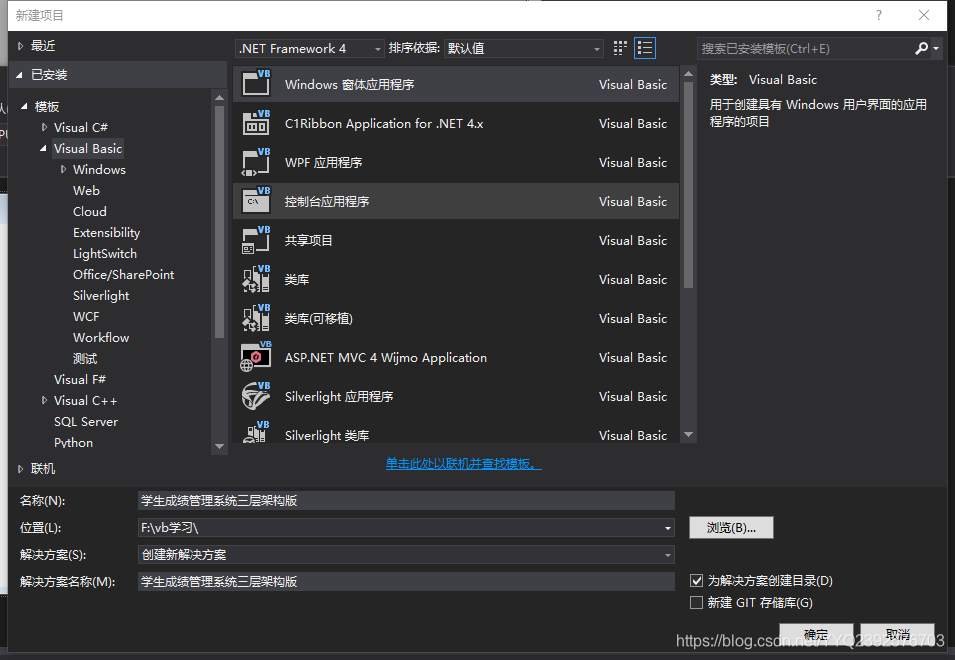955x660 pixels.
Task: Select Workflow category
Action: click(101, 337)
